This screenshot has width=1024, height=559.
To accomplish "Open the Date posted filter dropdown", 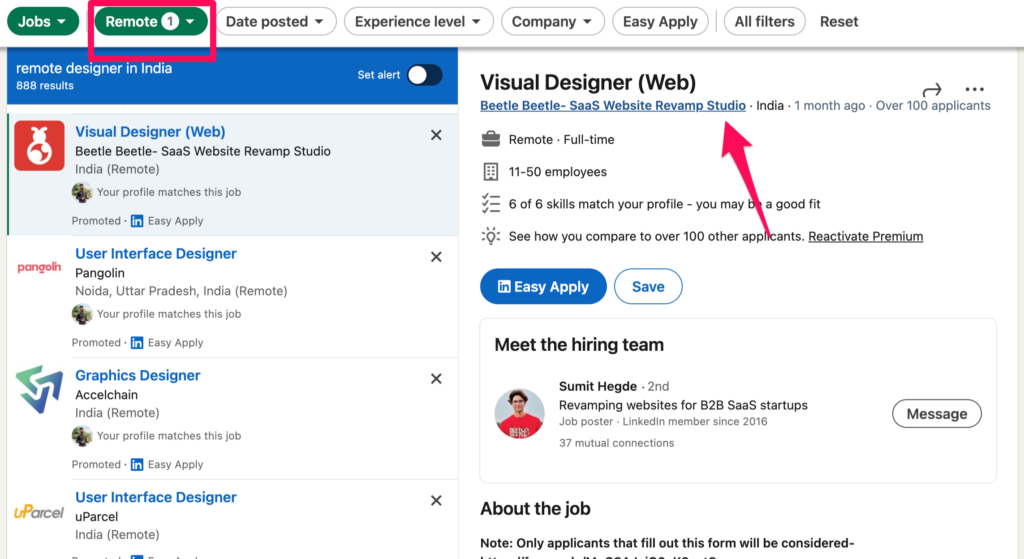I will click(x=276, y=22).
